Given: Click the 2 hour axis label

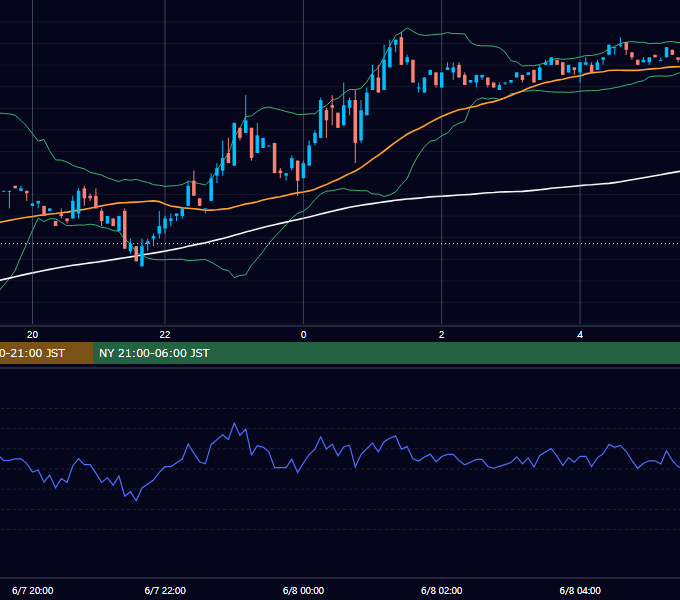Looking at the screenshot, I should [441, 335].
